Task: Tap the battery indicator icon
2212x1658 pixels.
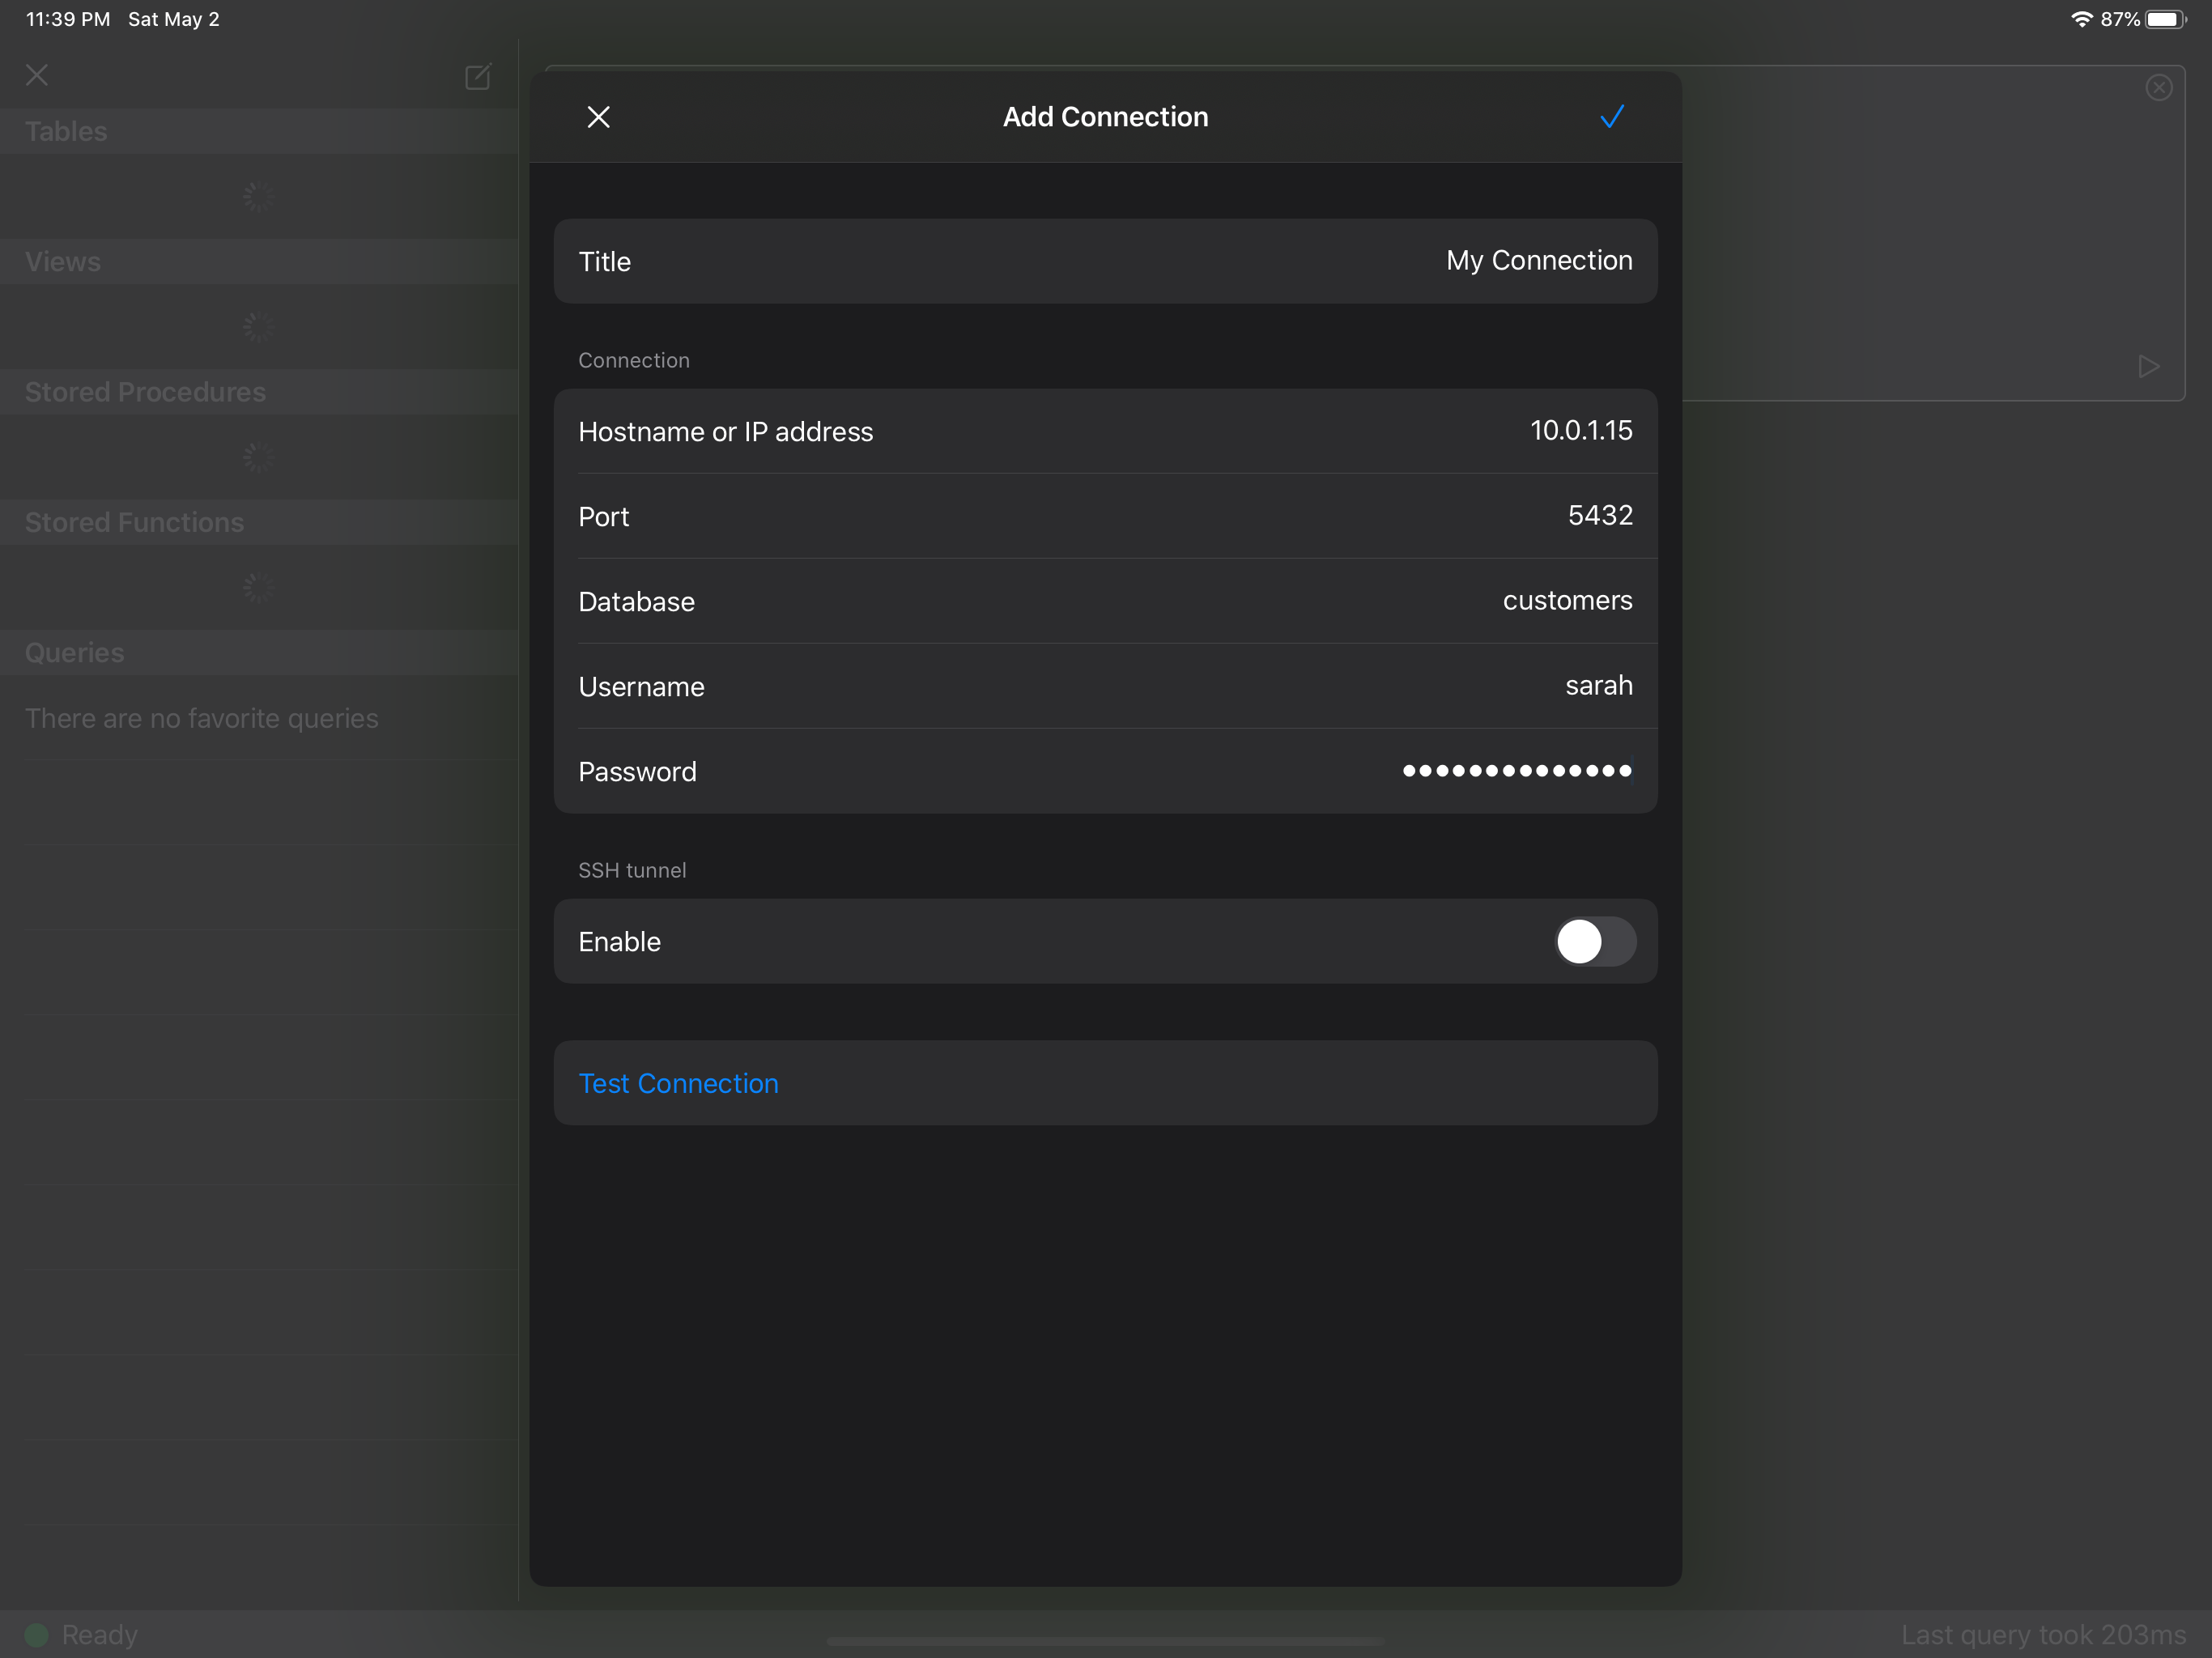Action: click(x=2164, y=19)
